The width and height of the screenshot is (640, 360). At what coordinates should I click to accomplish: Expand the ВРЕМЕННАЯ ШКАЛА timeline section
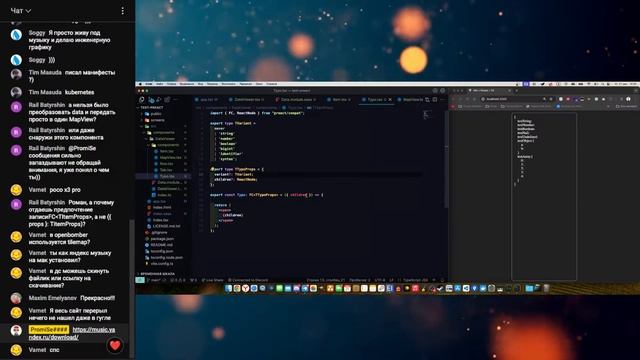pos(157,274)
